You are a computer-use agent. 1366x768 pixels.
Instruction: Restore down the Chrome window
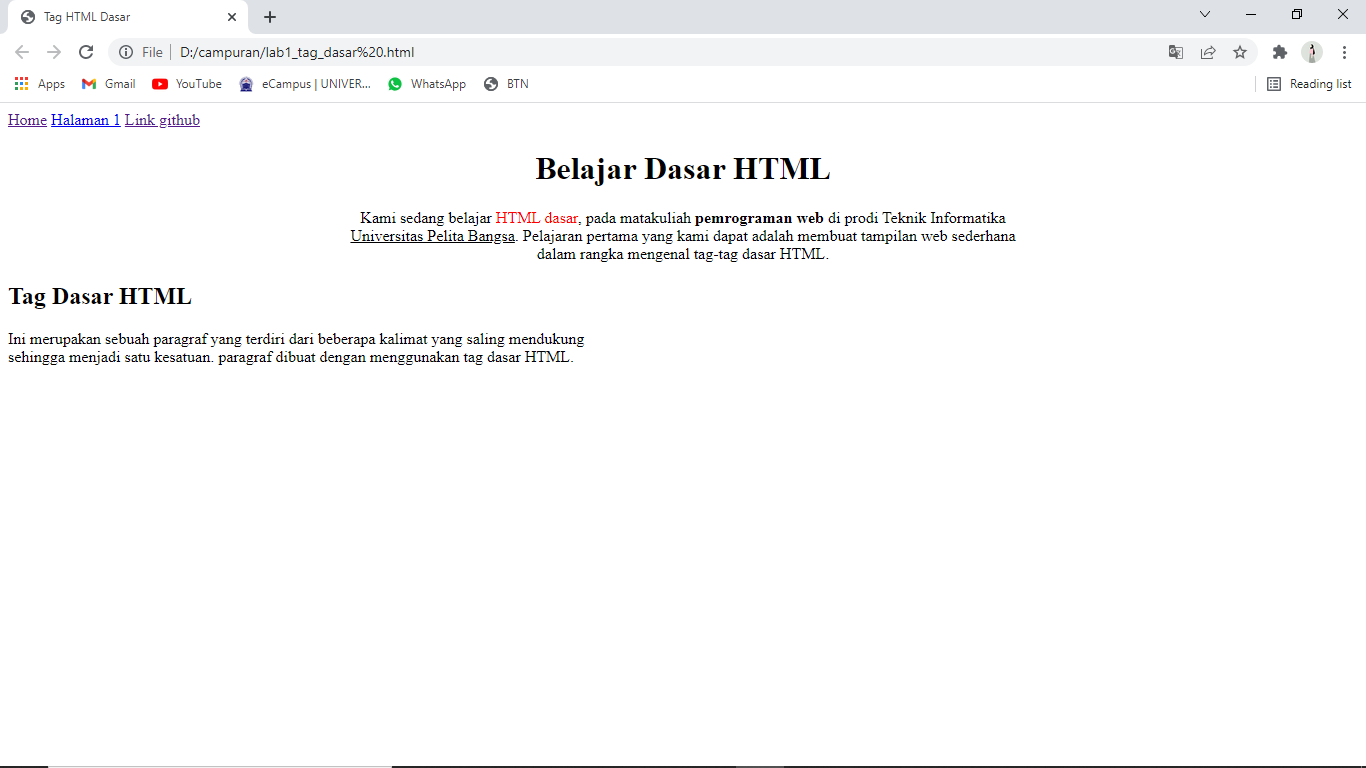pyautogui.click(x=1297, y=14)
